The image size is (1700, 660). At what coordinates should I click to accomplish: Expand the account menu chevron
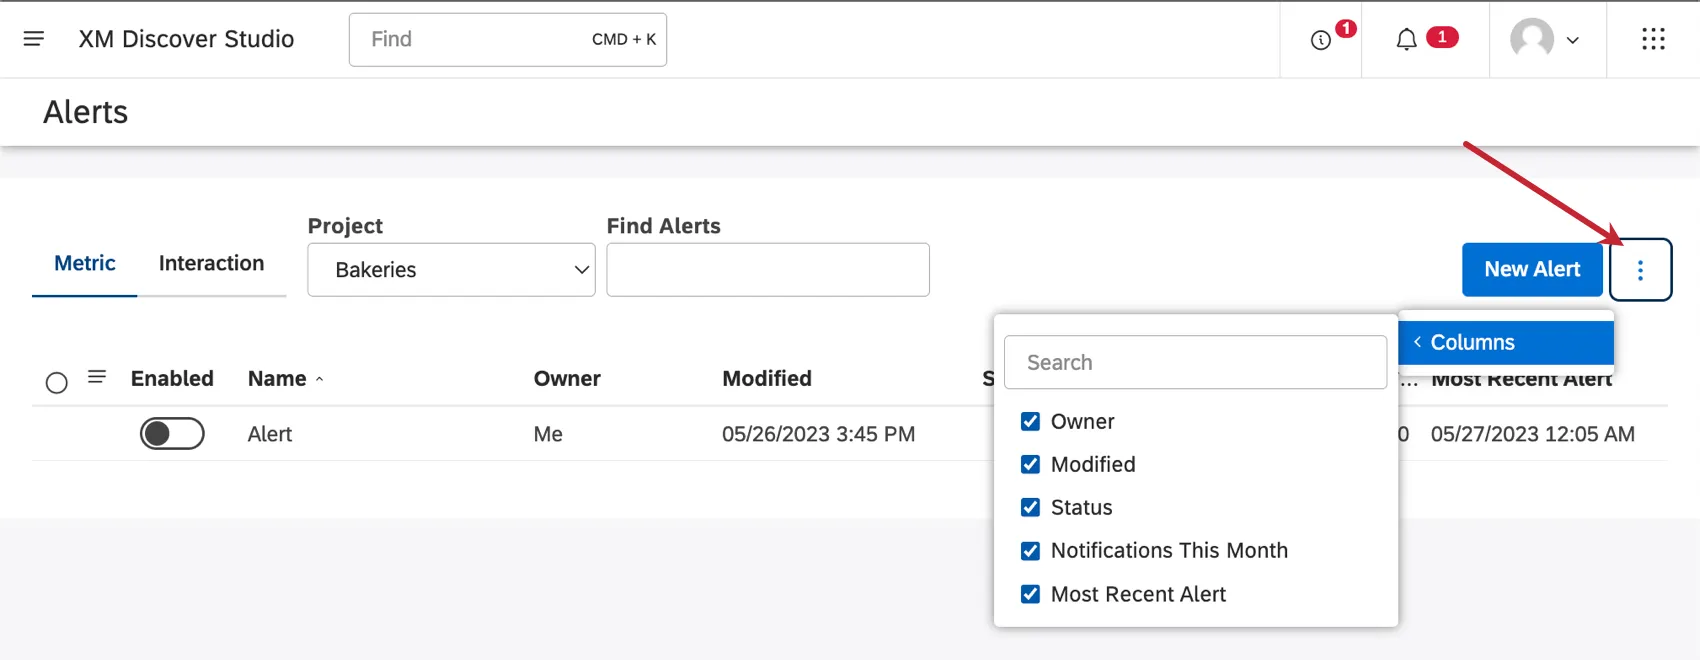[1573, 41]
